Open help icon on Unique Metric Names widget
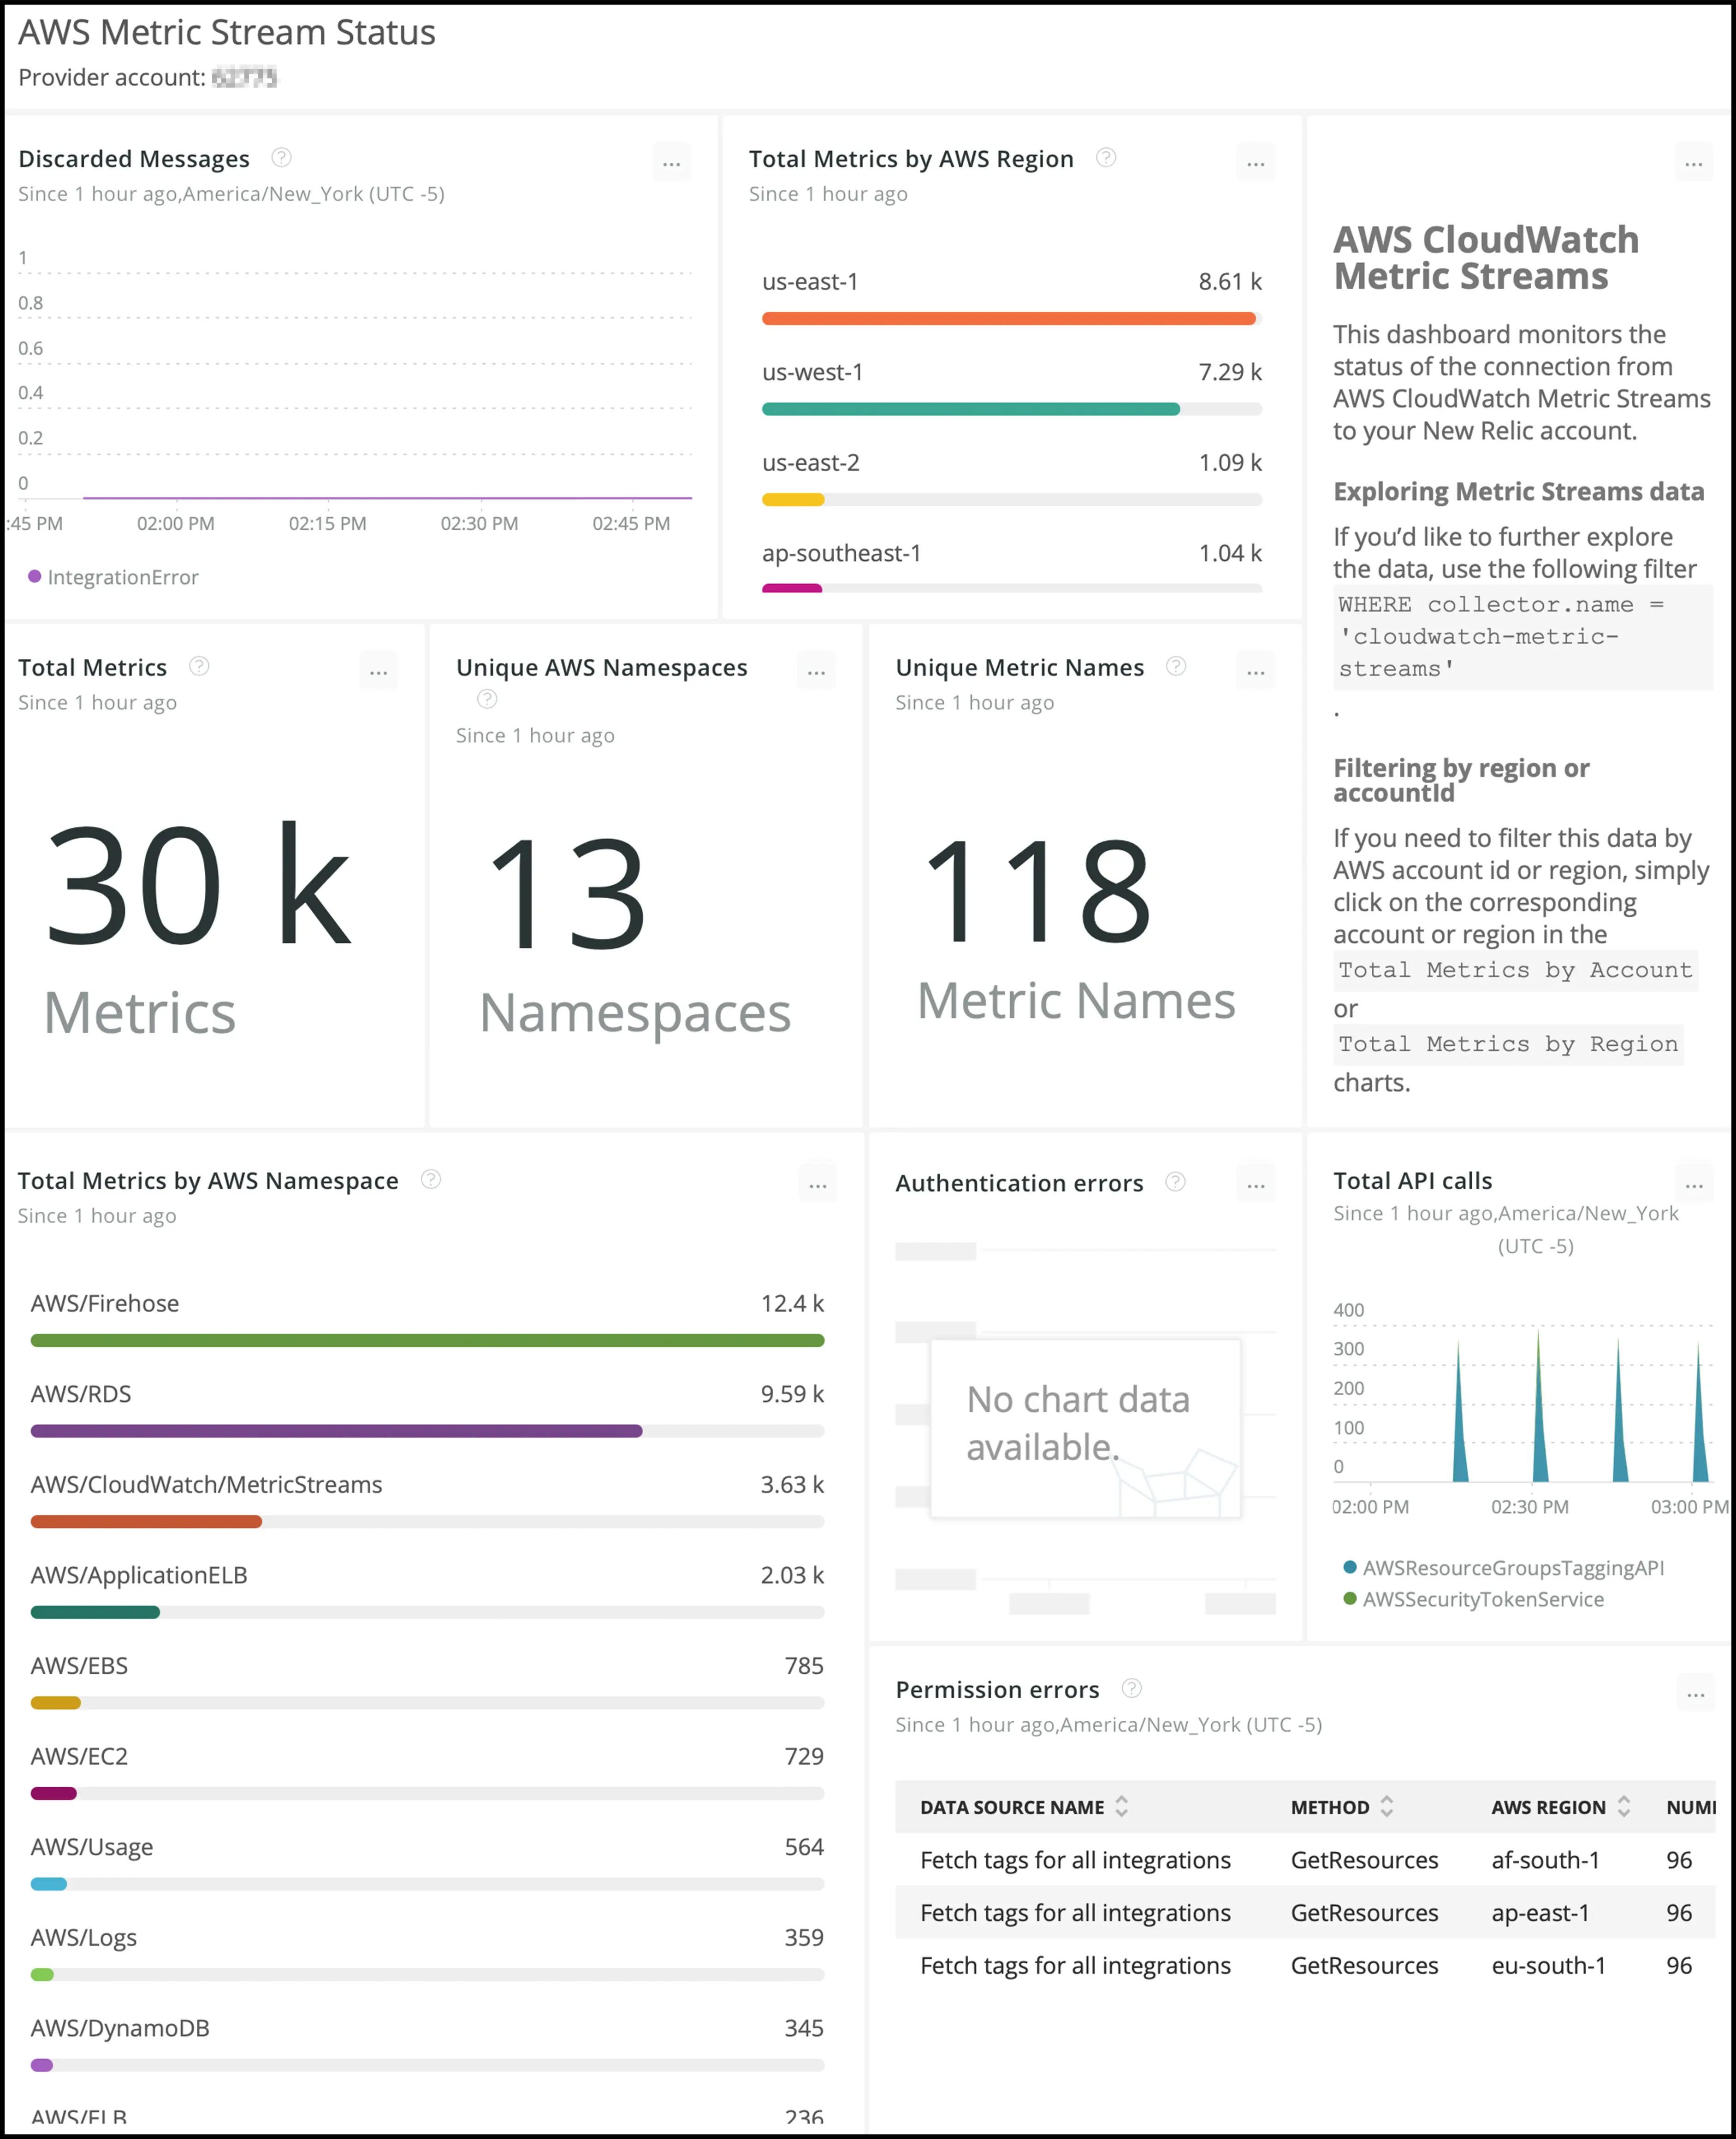This screenshot has width=1736, height=2139. coord(1175,666)
